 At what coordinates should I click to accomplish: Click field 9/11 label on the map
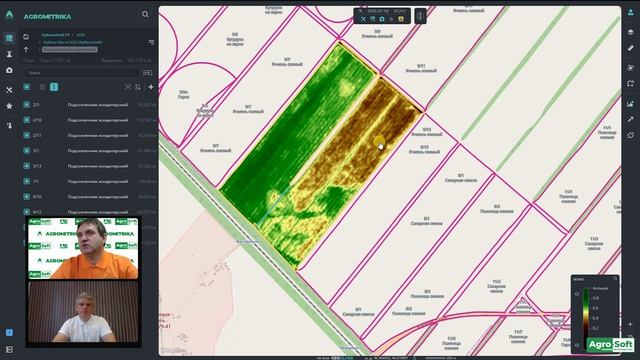click(421, 68)
